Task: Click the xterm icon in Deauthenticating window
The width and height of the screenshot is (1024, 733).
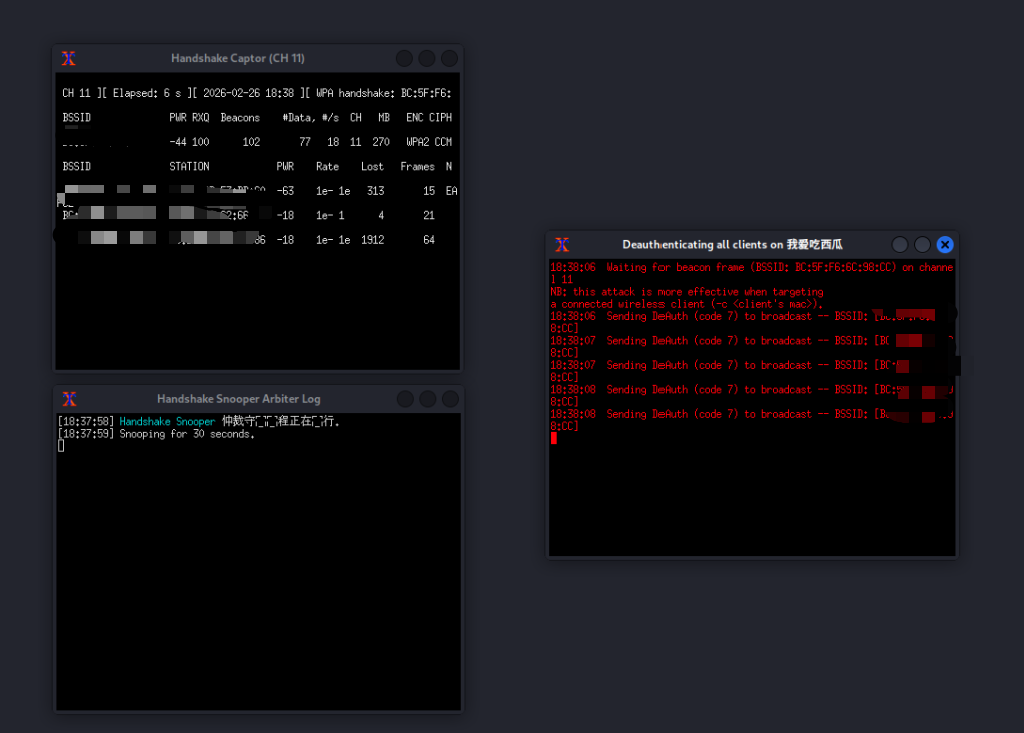Action: [562, 245]
